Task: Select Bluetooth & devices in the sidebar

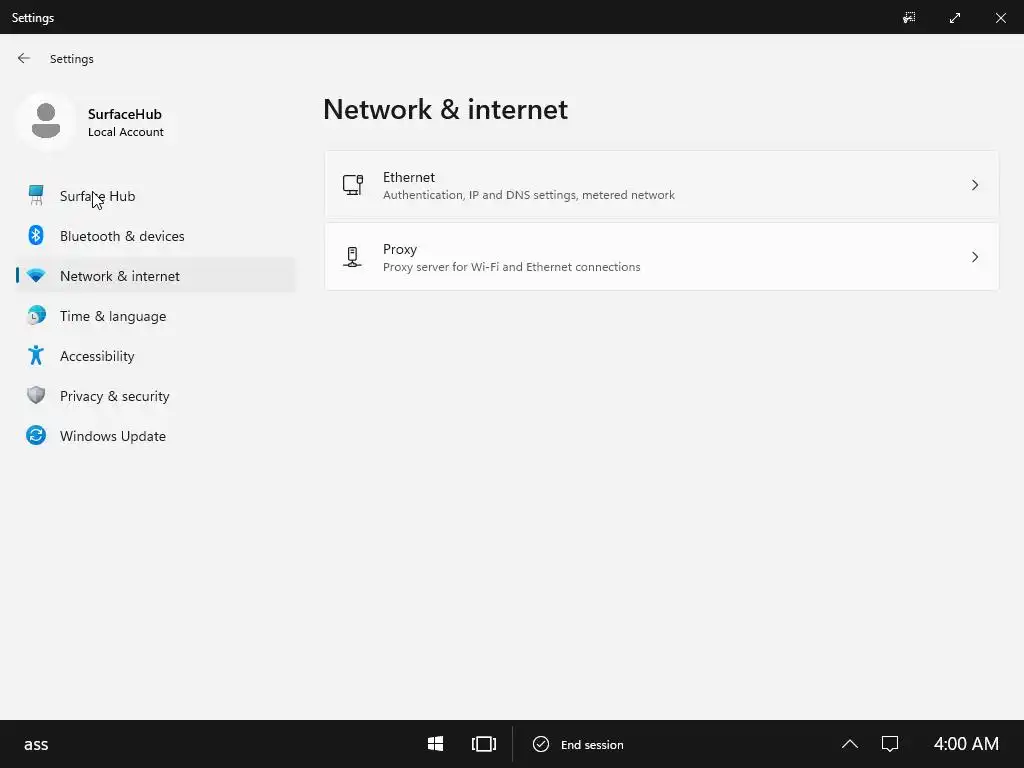Action: coord(156,236)
